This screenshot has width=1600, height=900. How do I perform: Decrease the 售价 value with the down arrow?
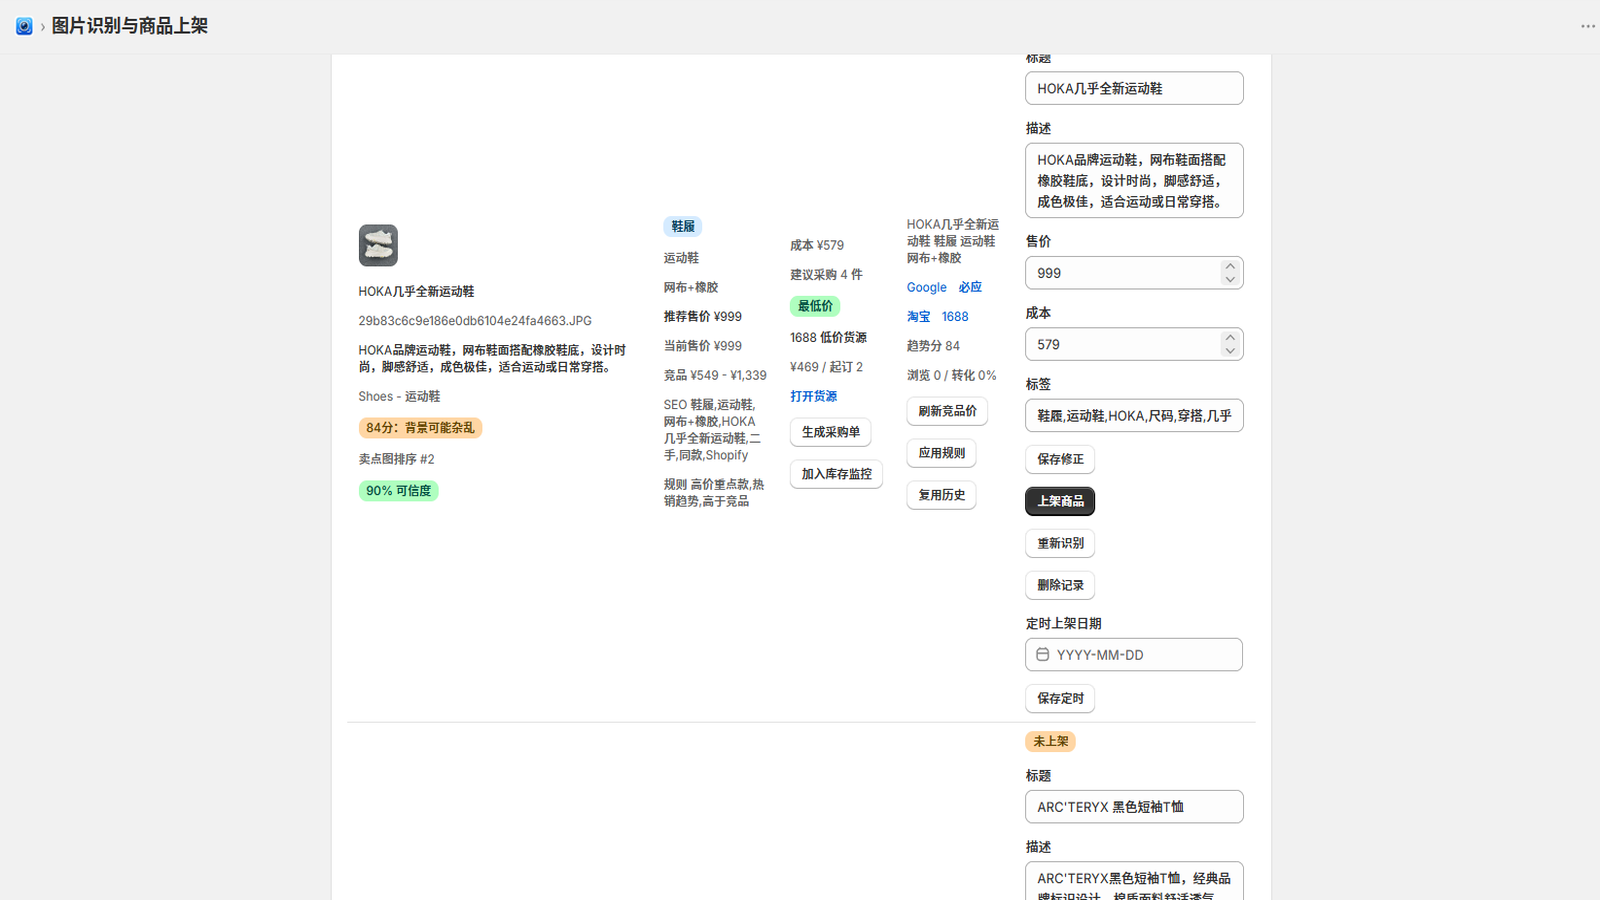tap(1230, 279)
